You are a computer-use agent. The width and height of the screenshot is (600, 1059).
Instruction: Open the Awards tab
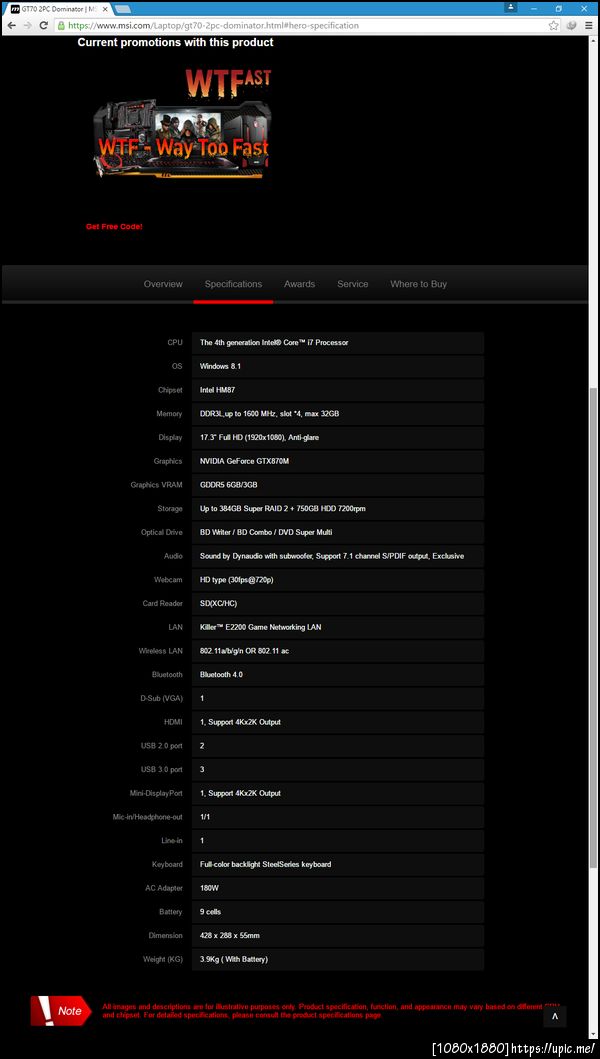click(x=299, y=284)
